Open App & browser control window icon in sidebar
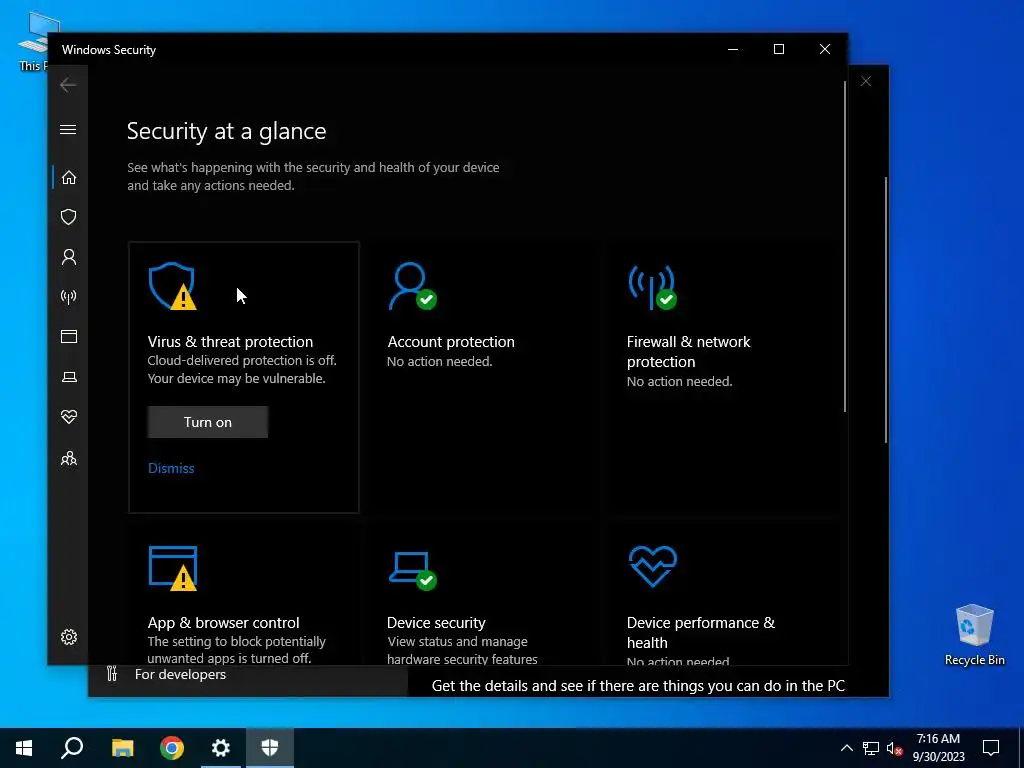1024x768 pixels. [69, 336]
